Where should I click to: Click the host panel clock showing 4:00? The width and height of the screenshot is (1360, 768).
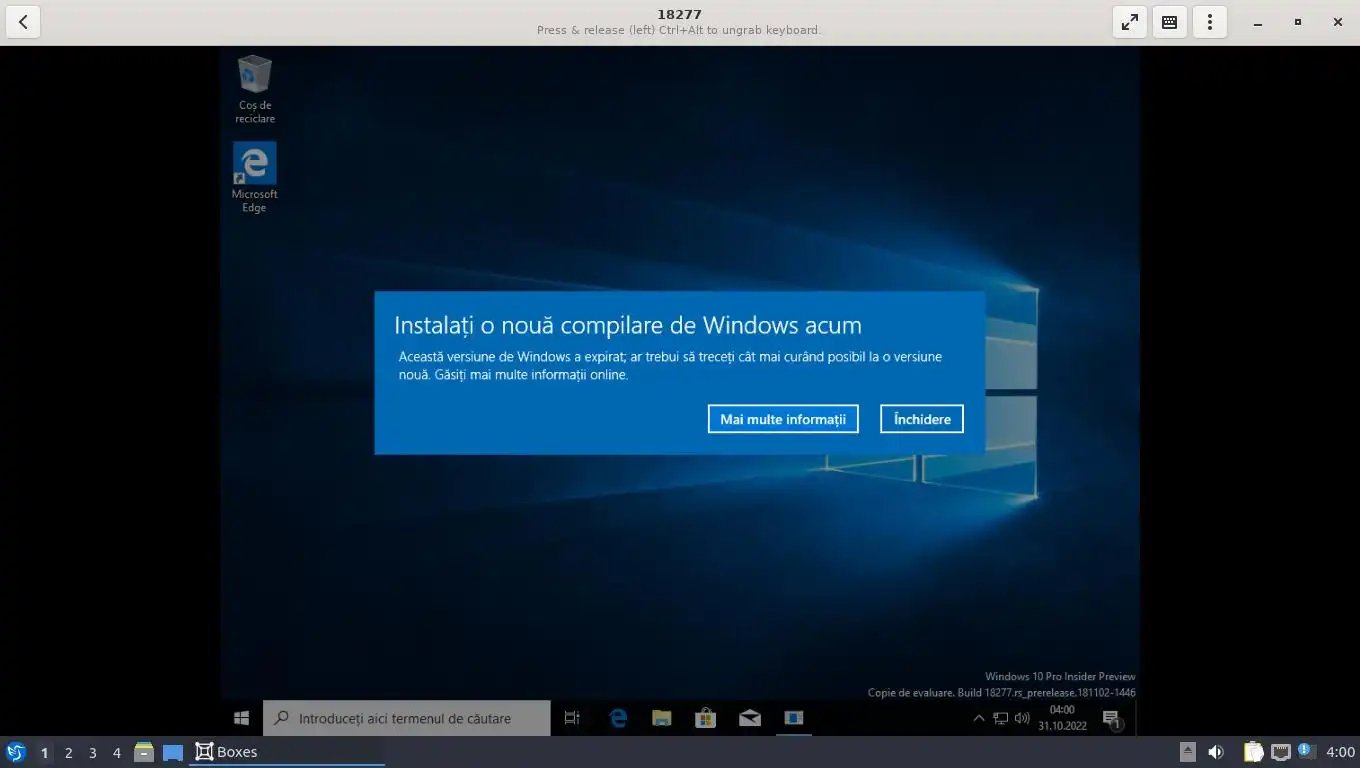point(1340,752)
